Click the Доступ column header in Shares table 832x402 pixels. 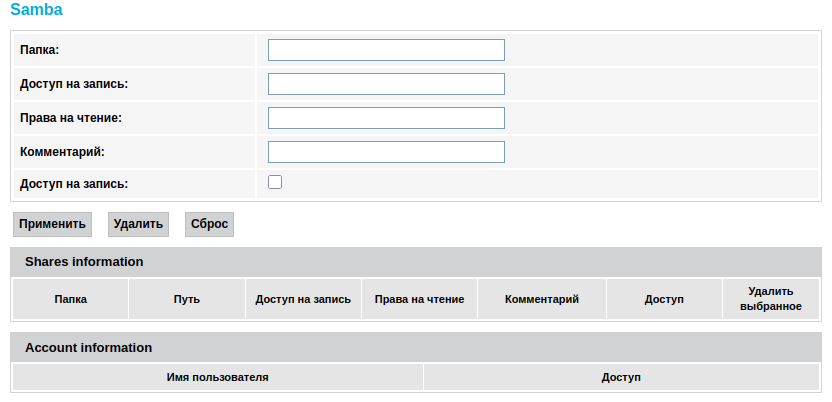(x=664, y=299)
